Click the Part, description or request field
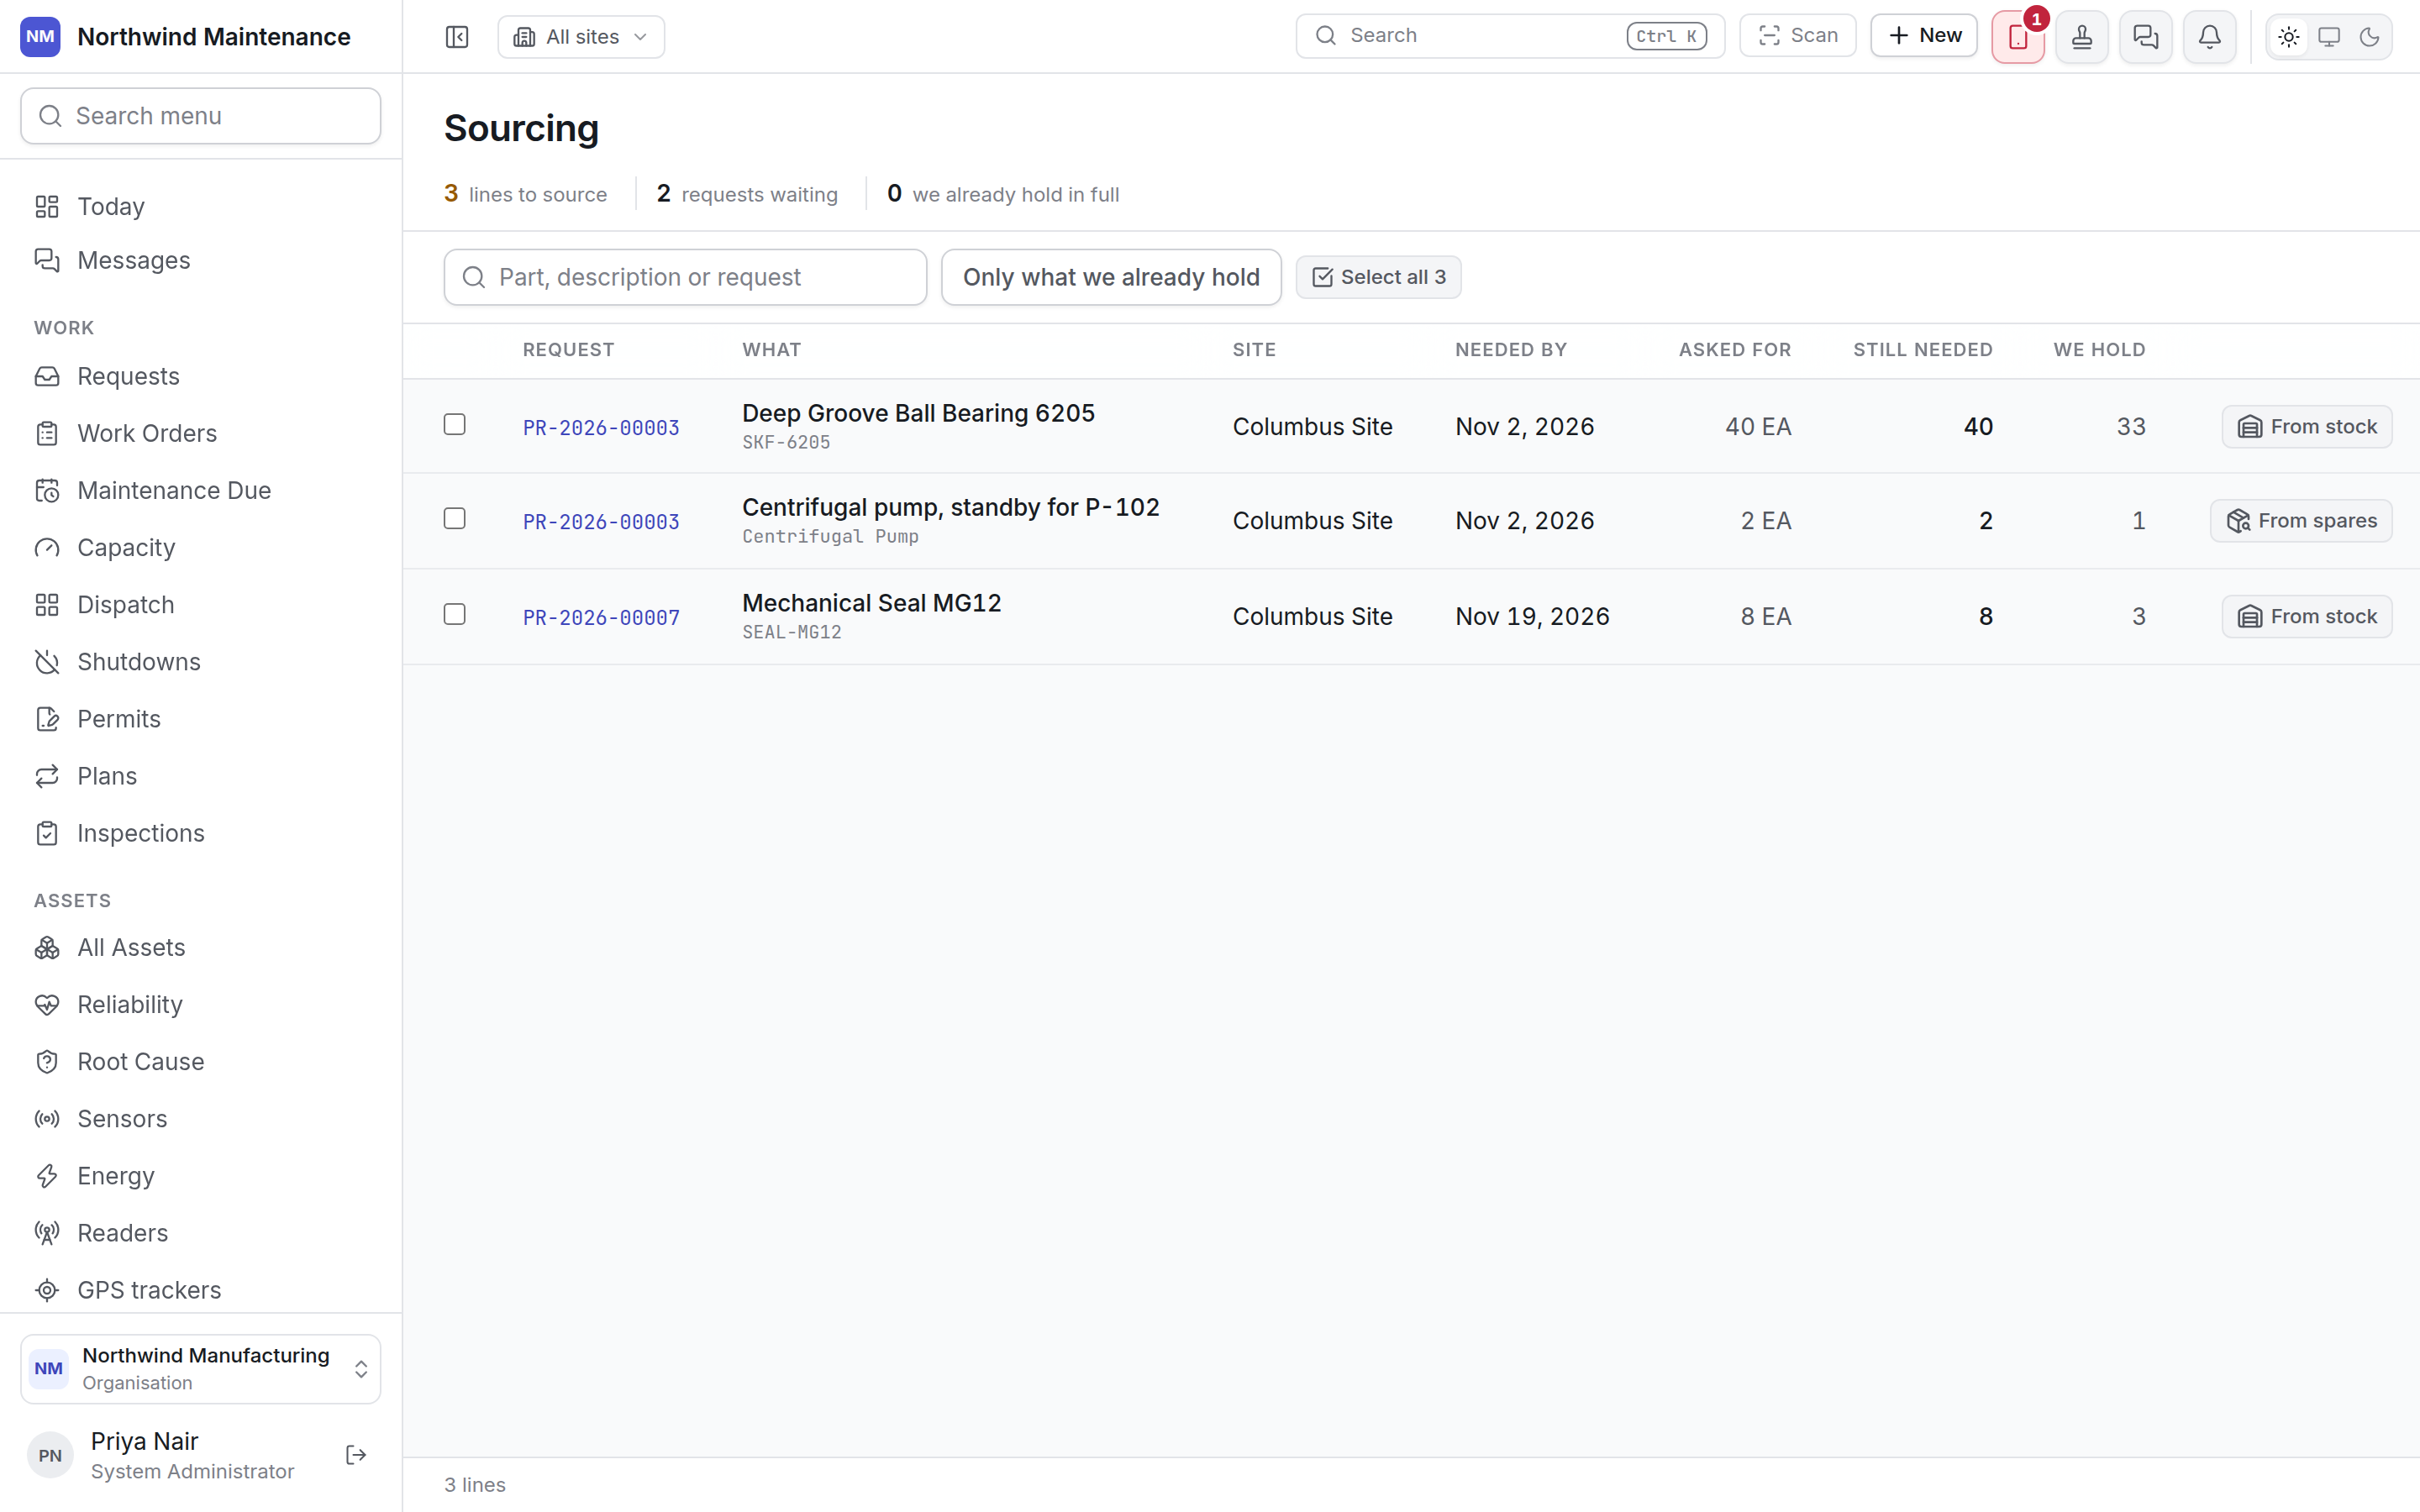This screenshot has height=1512, width=2420. pos(685,277)
